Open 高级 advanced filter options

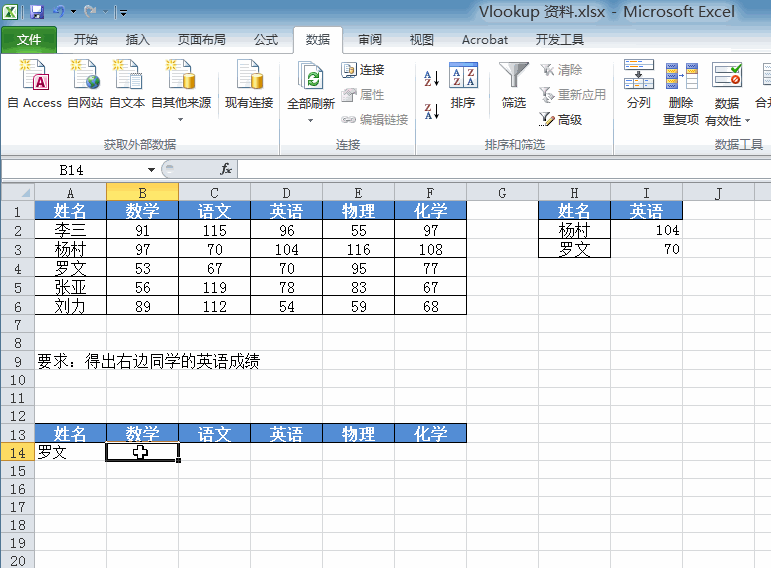[561, 119]
